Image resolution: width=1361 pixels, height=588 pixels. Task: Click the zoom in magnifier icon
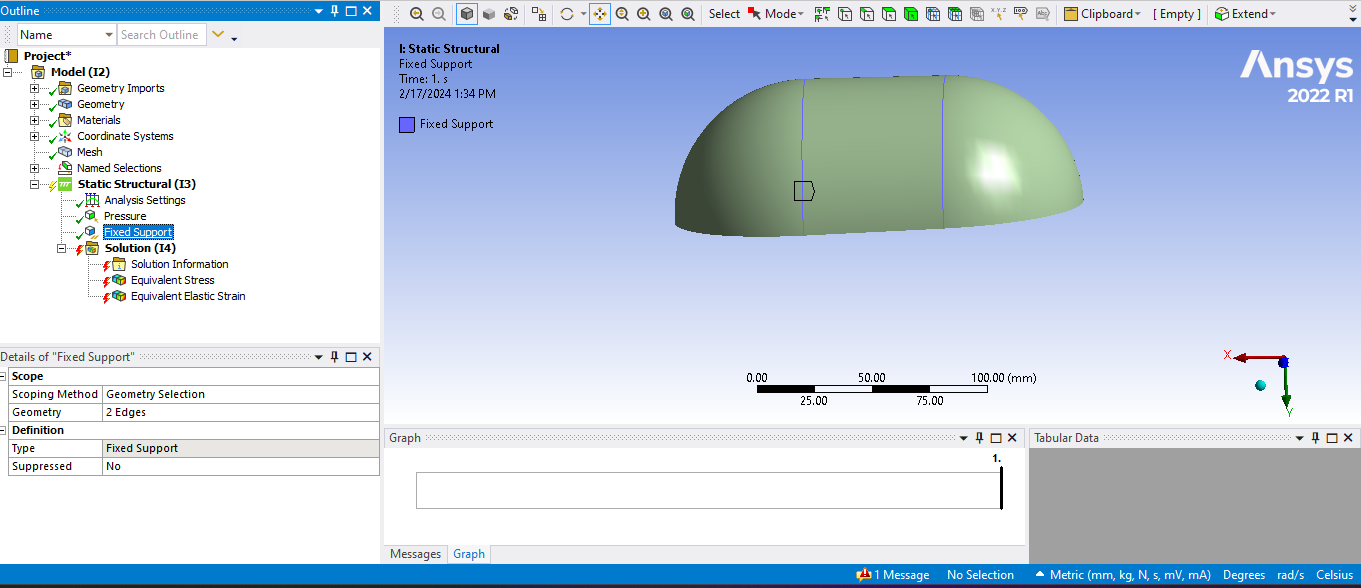pyautogui.click(x=417, y=14)
